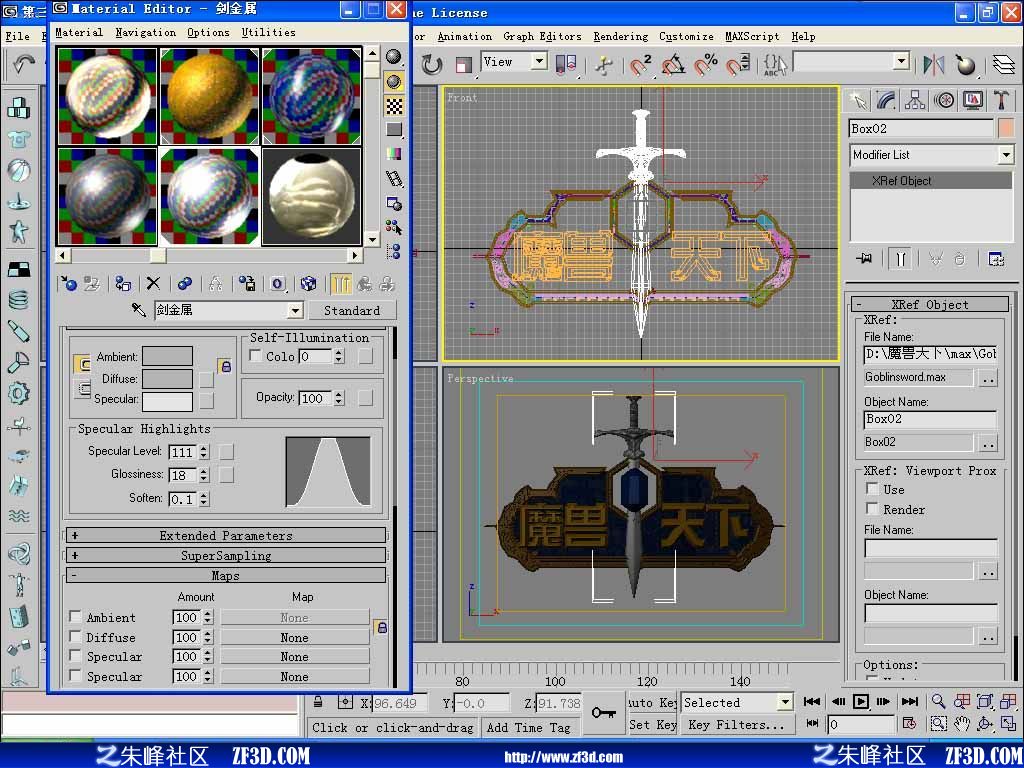Viewport: 1024px width, 768px height.
Task: Toggle checkered Background icon
Action: 394,106
